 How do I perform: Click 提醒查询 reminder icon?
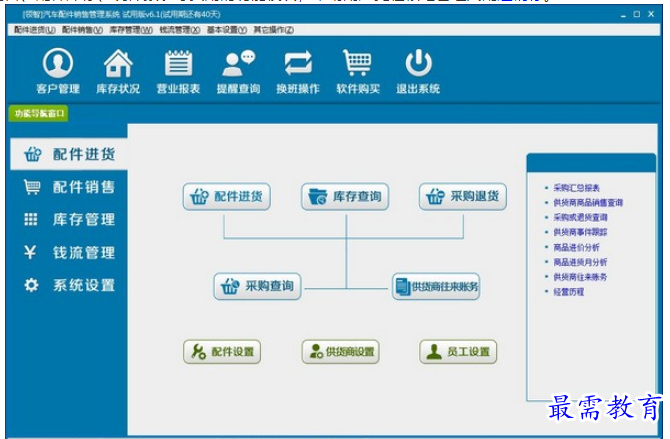238,71
